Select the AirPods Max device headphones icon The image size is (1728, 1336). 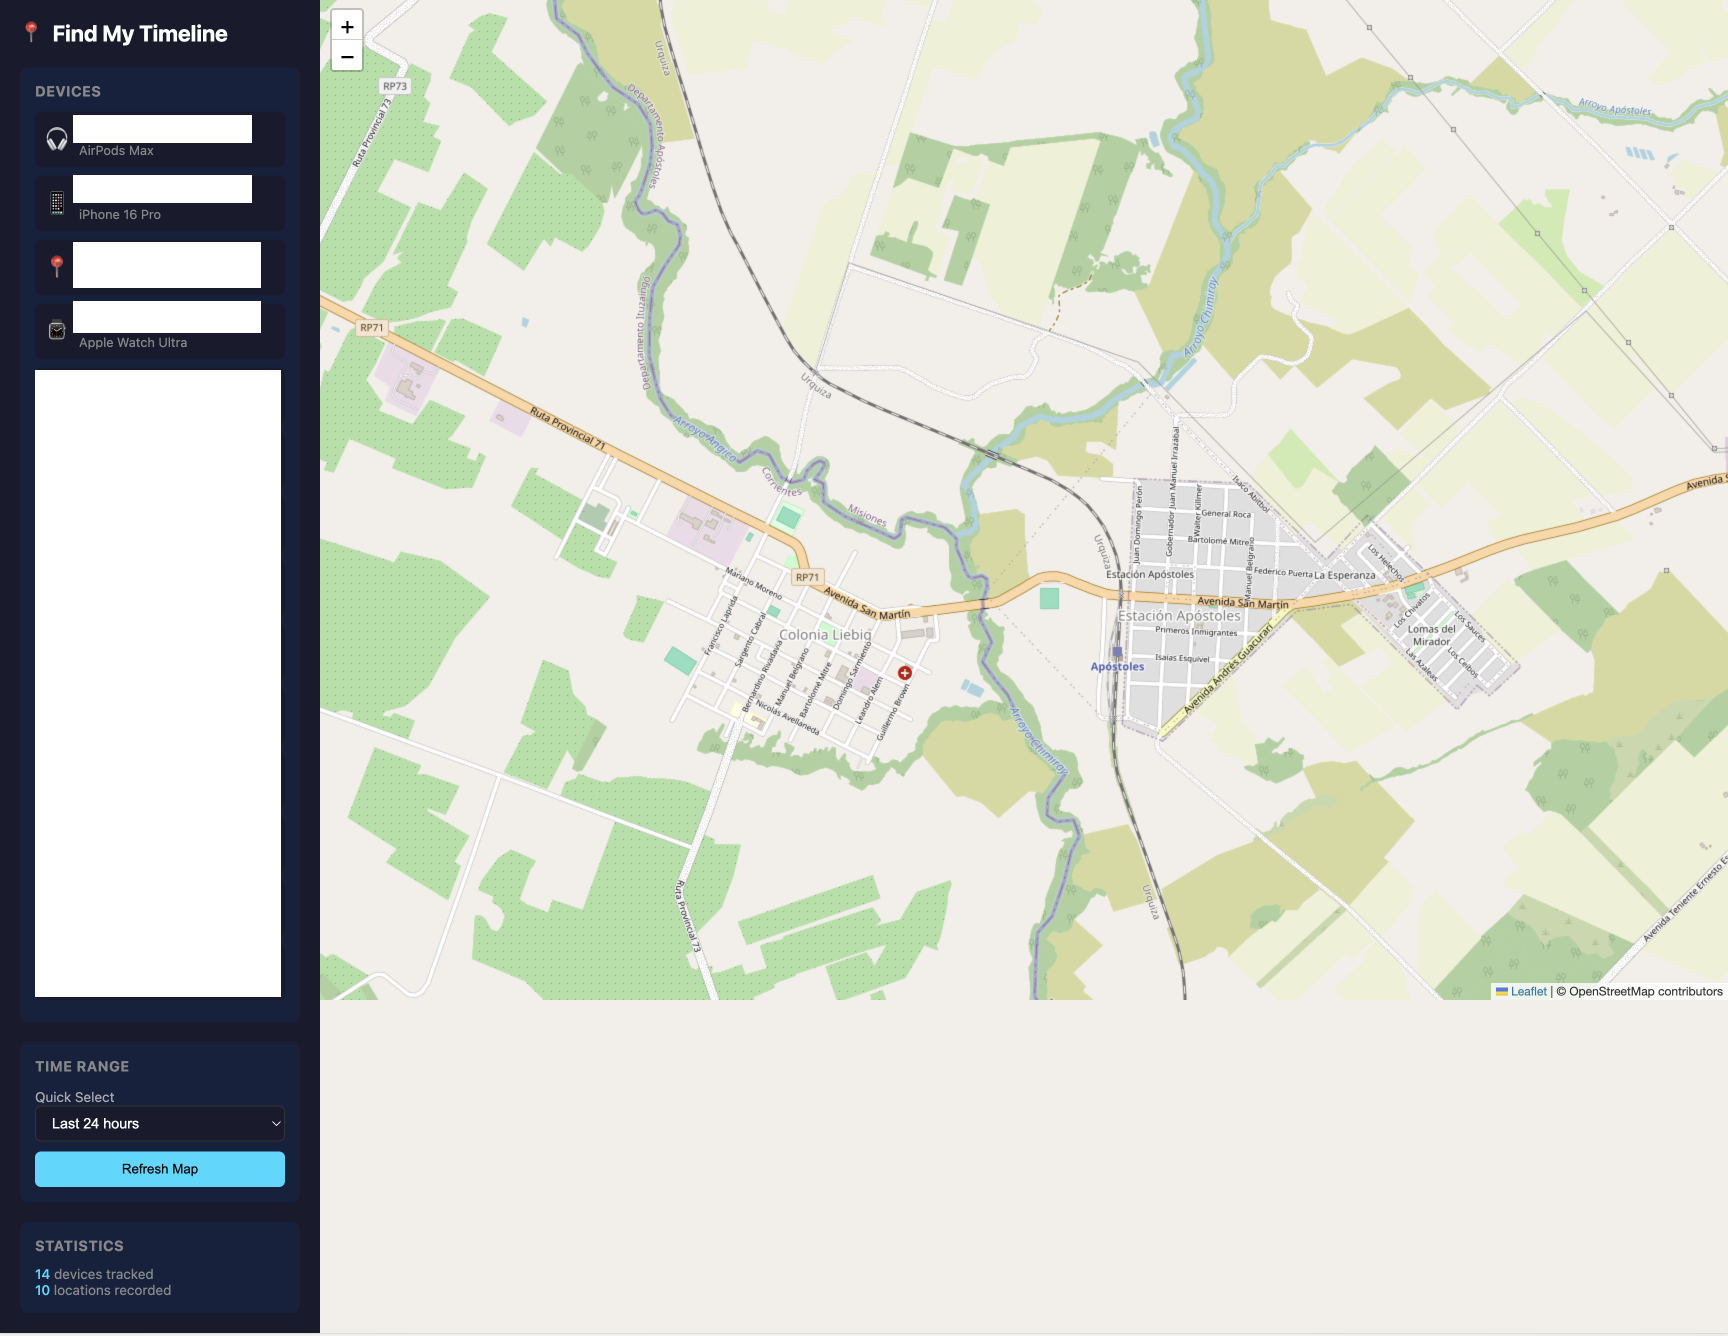coord(57,139)
